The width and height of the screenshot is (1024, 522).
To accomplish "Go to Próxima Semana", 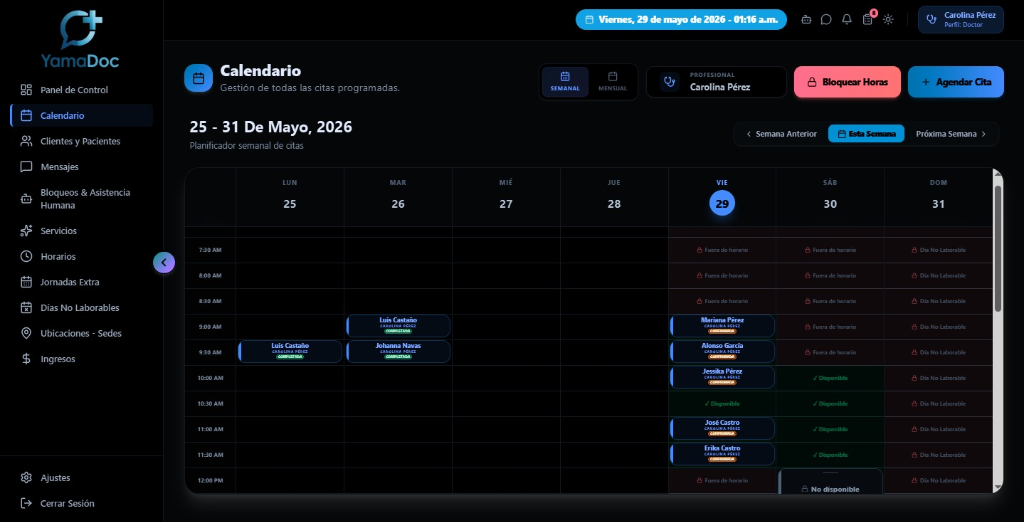I will point(951,134).
